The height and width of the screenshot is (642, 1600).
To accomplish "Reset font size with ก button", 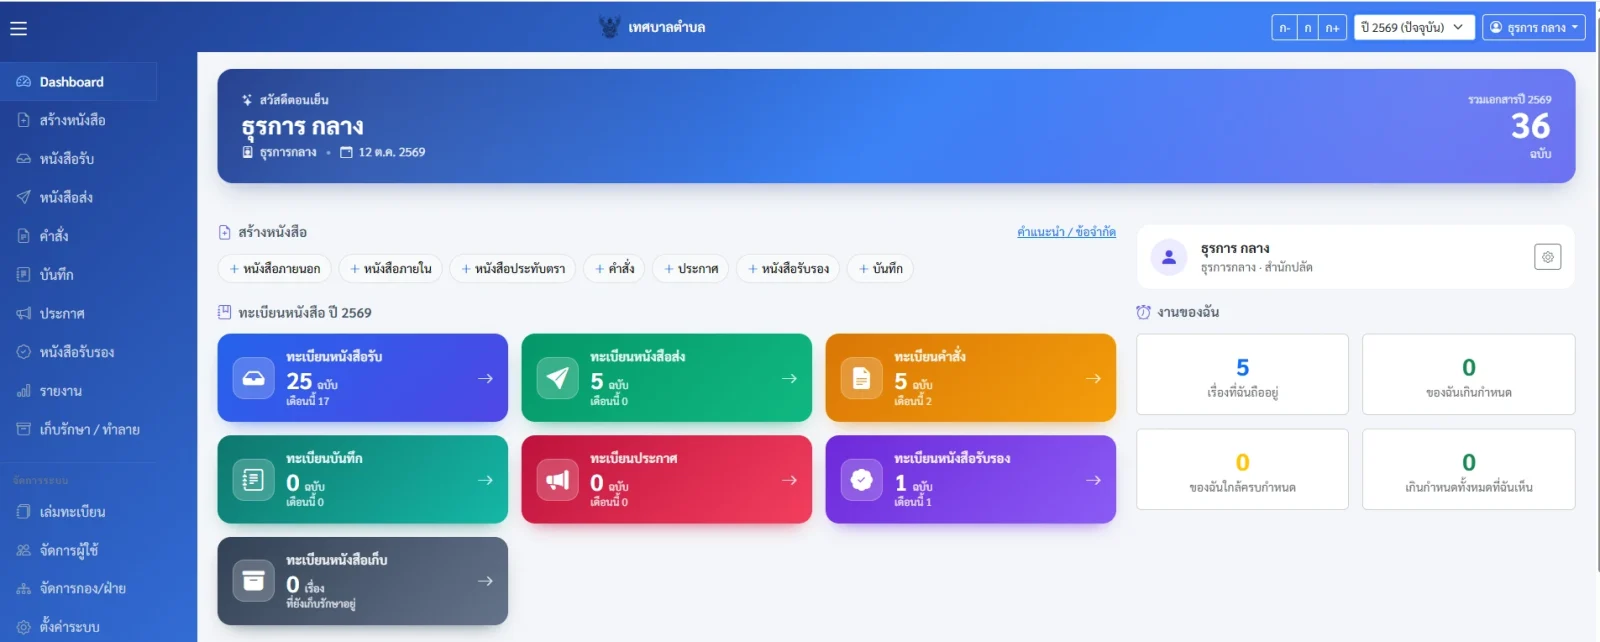I will click(1307, 28).
